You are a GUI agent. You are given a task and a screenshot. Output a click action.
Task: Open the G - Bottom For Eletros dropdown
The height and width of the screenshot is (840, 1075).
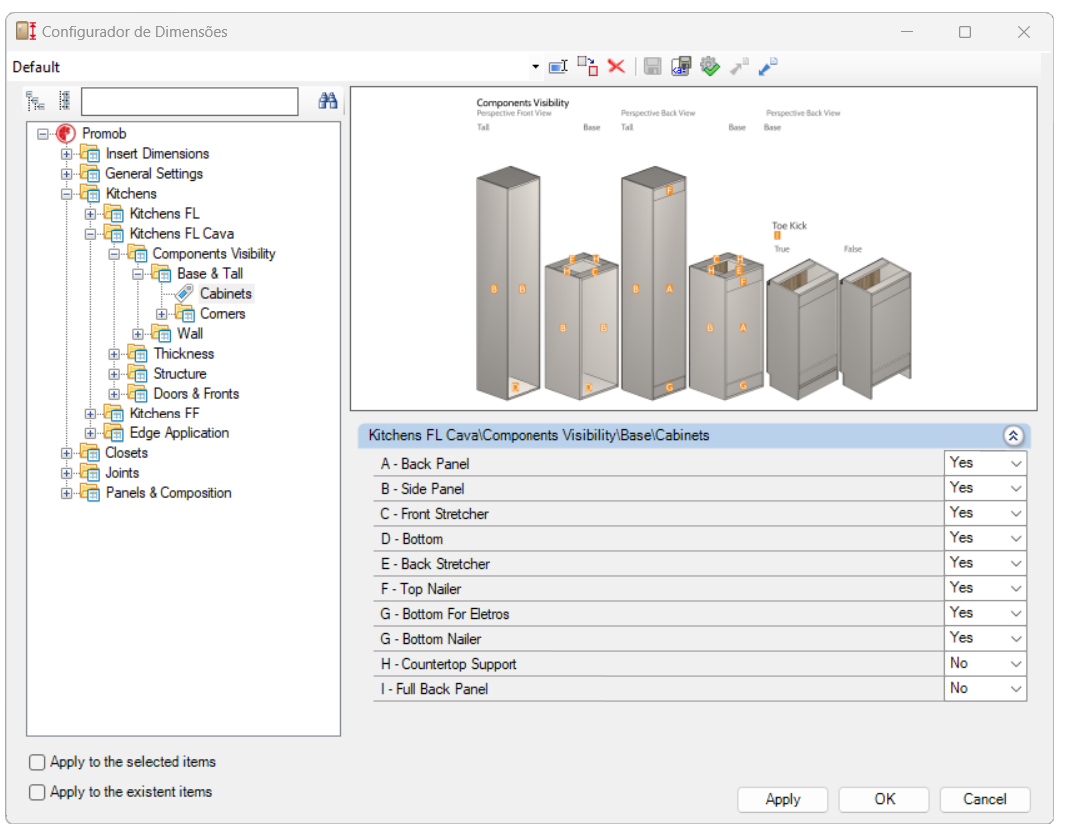pyautogui.click(x=985, y=614)
